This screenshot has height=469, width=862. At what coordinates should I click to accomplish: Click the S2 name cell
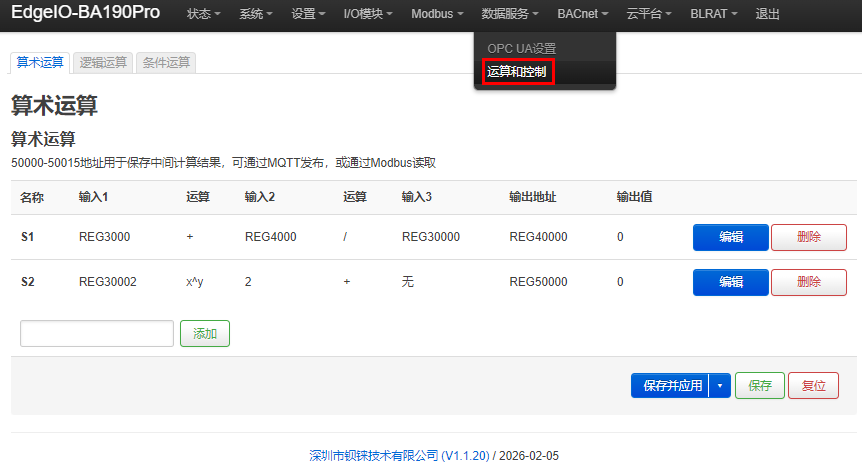(x=27, y=282)
